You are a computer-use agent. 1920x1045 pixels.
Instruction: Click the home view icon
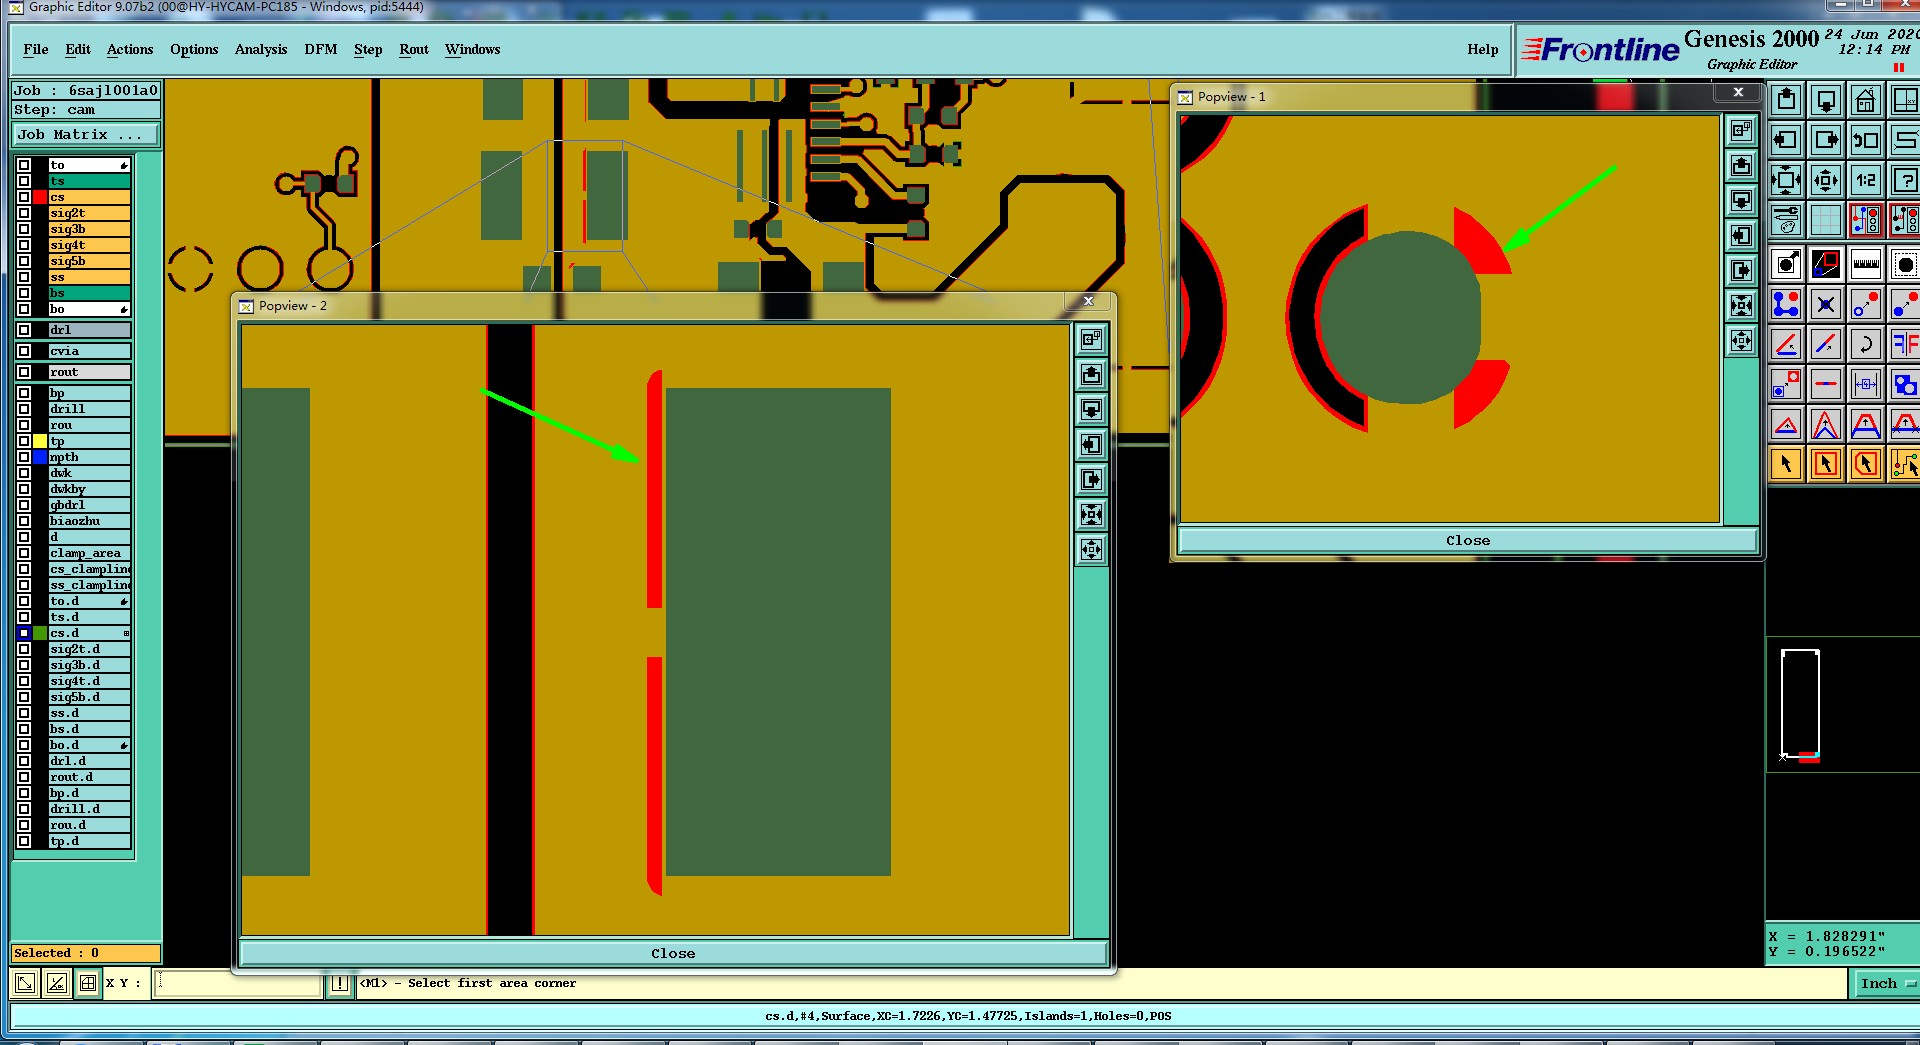tap(1866, 100)
